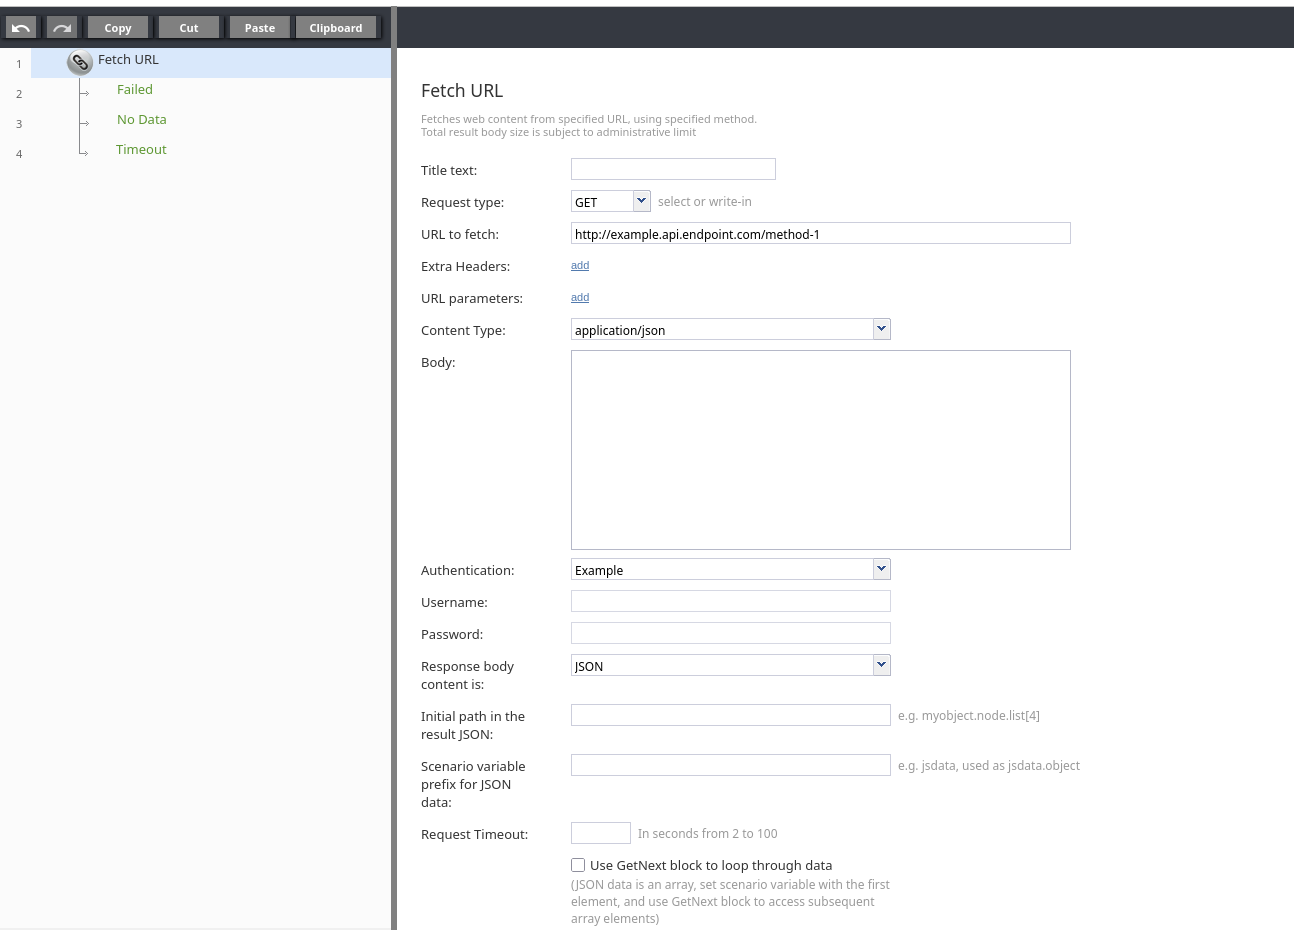The image size is (1294, 930).
Task: Click add link for URL parameters
Action: click(x=580, y=298)
